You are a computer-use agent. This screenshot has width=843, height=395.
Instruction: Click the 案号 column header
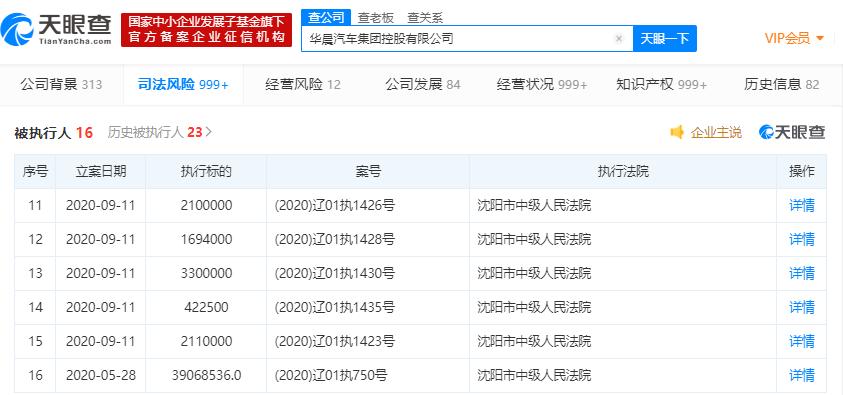click(x=368, y=171)
